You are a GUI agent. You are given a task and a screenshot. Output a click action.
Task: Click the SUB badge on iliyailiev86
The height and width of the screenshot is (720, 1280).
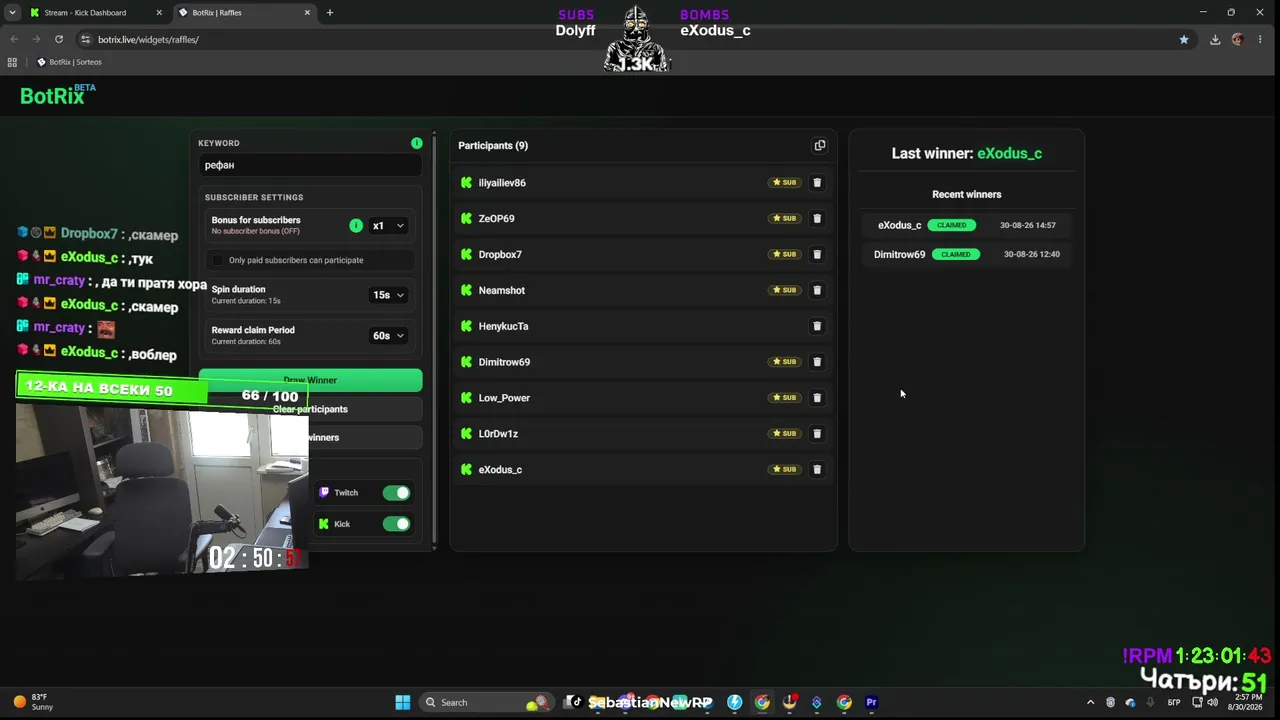click(785, 183)
